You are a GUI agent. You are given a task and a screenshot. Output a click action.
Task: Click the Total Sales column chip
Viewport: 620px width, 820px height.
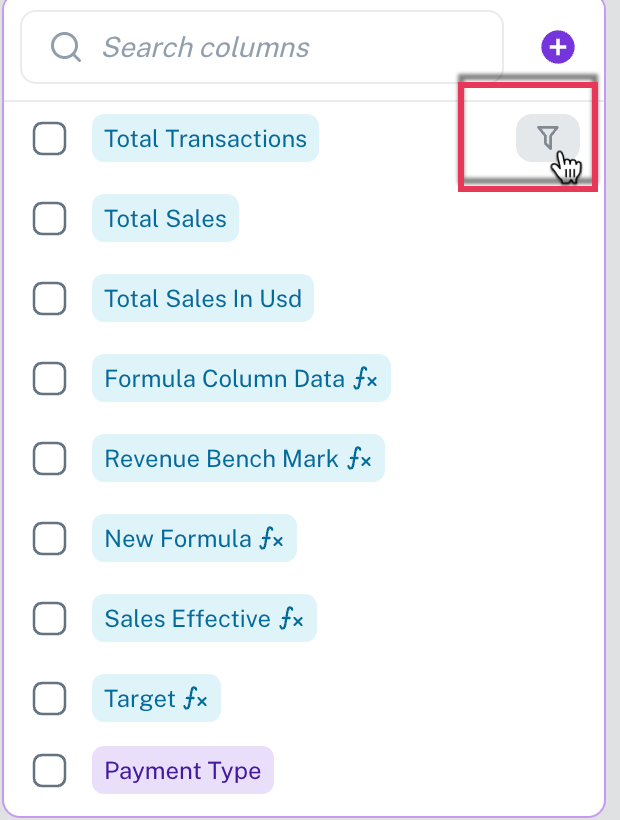pos(165,218)
